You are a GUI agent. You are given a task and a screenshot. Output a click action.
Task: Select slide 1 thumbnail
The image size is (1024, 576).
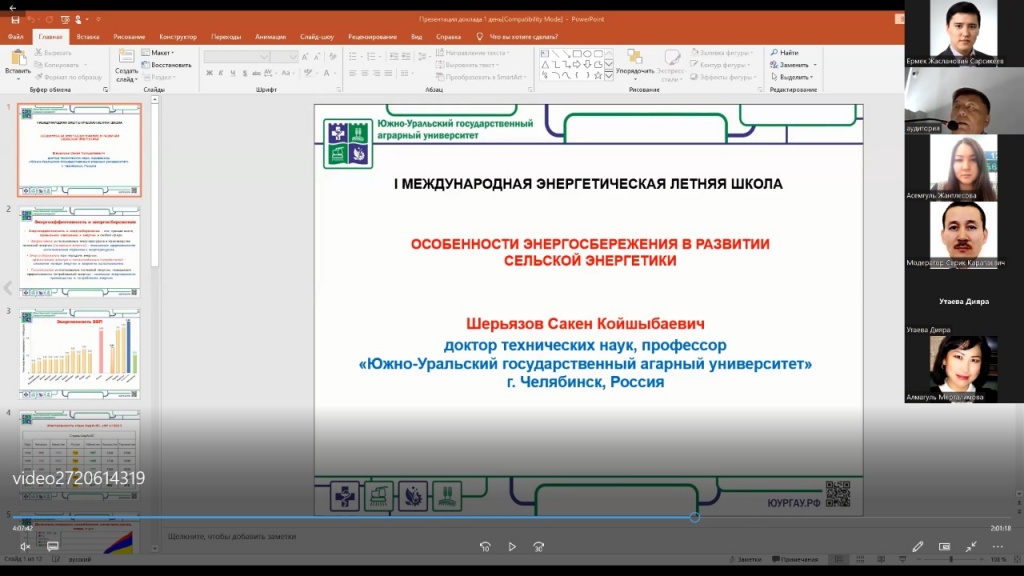(x=79, y=150)
